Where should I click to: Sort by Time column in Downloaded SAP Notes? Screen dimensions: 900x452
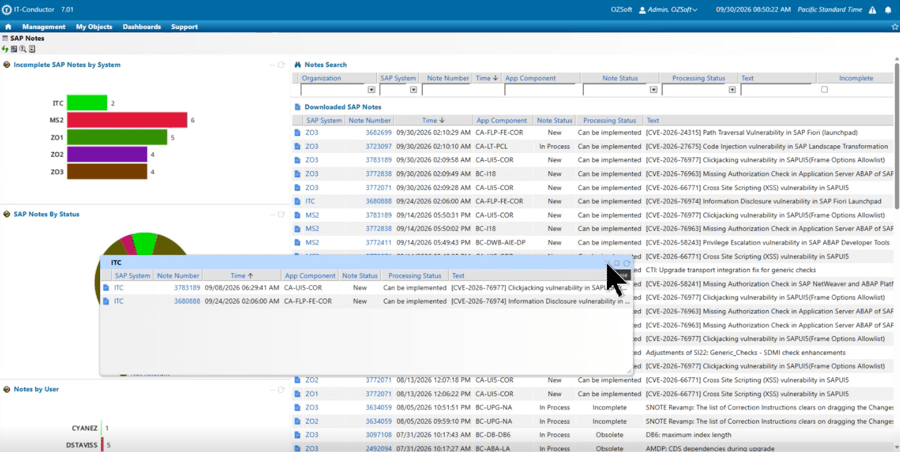tap(433, 121)
